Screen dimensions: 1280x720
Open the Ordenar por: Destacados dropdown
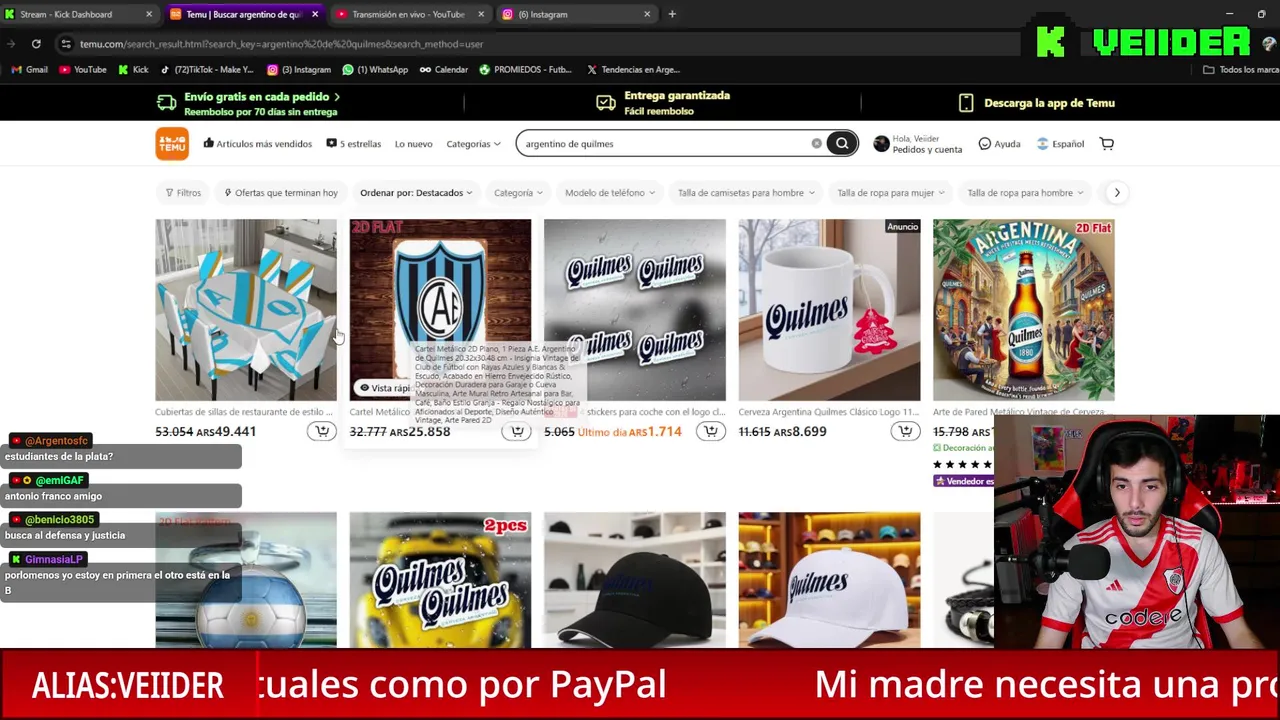[416, 193]
